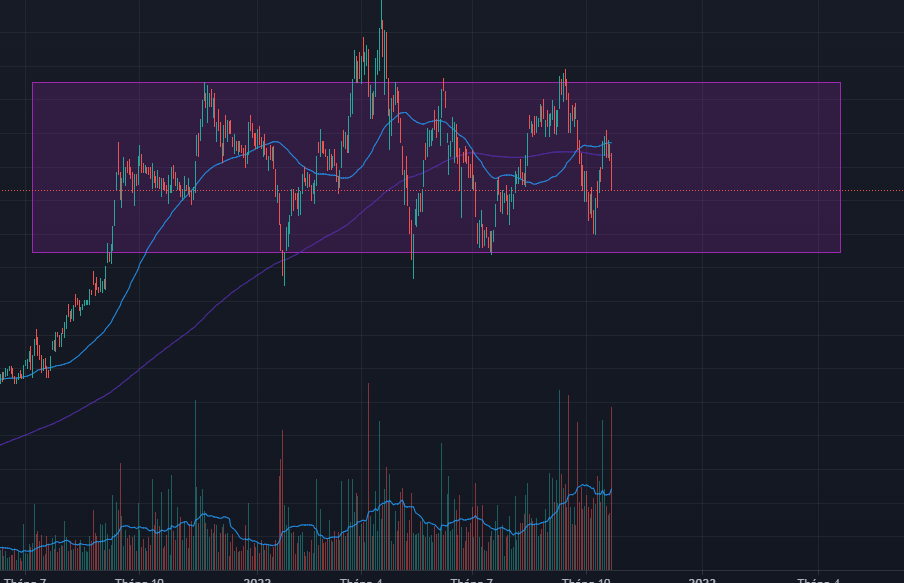Click the 2023 label on time axis

tap(702, 579)
